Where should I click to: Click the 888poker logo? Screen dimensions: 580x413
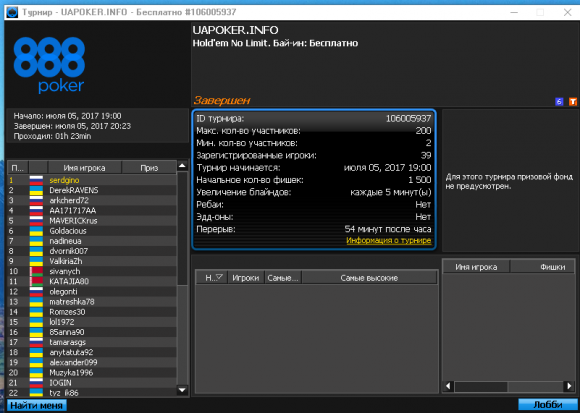tap(50, 65)
